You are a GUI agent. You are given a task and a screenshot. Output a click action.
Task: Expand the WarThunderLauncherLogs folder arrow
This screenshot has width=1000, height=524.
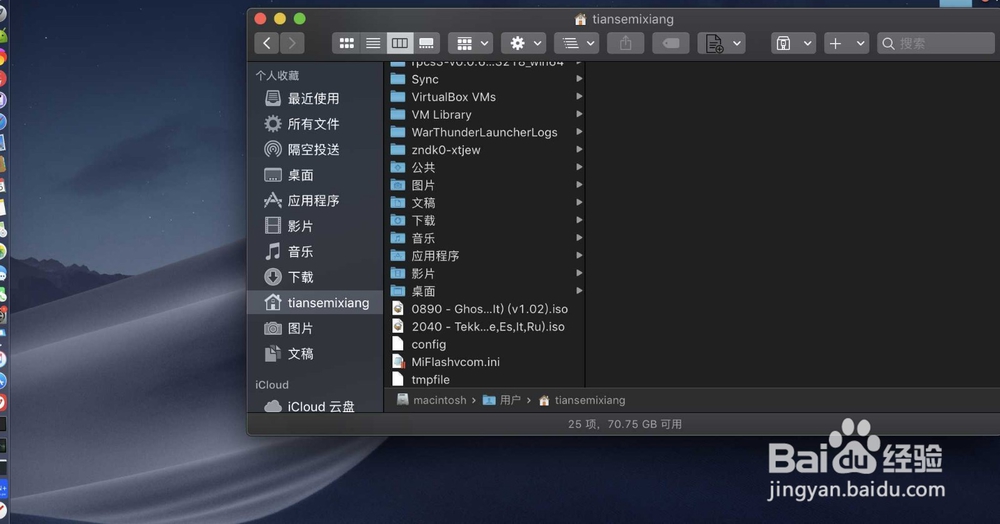(579, 132)
